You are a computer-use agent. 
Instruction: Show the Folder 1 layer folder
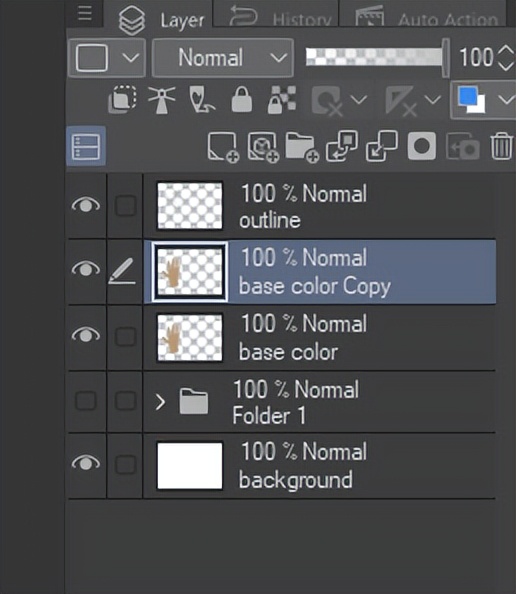[86, 400]
